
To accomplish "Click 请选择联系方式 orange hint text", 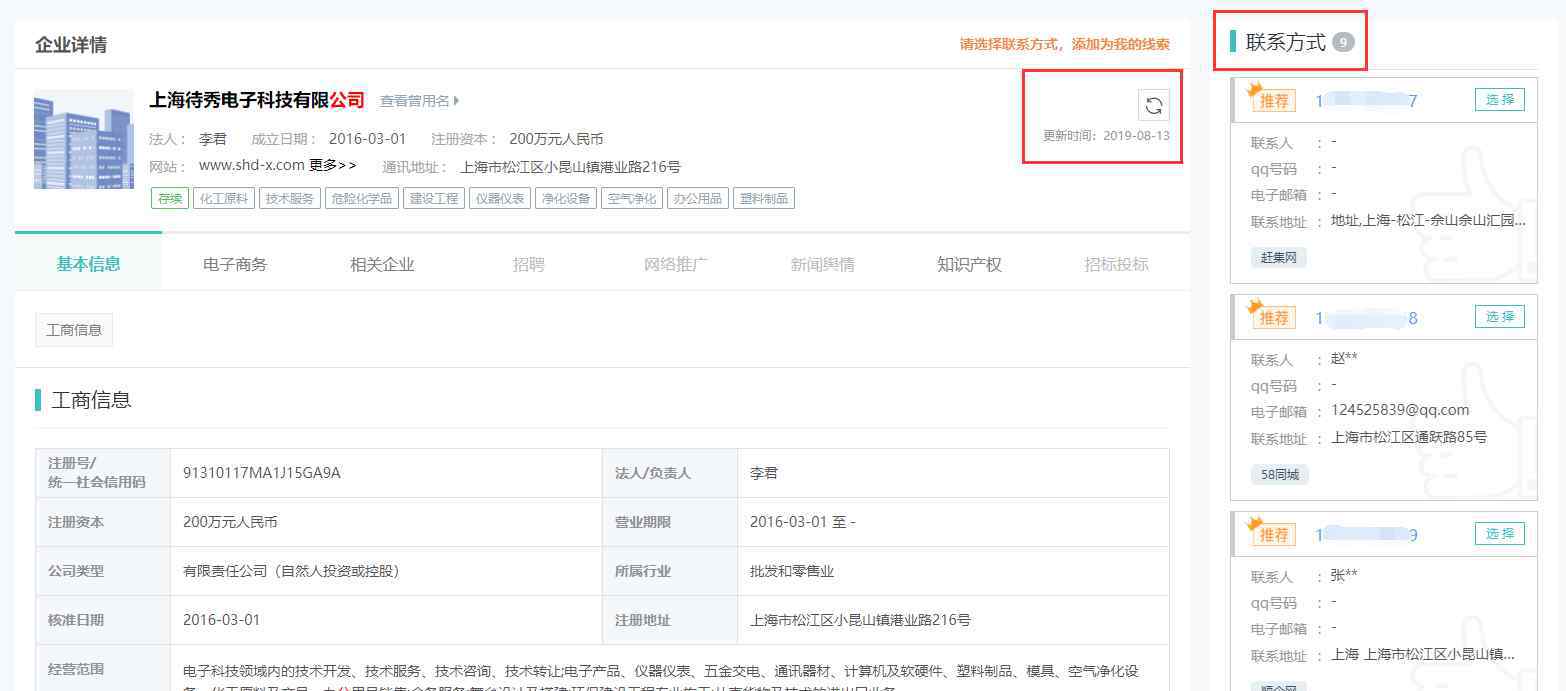I will point(1065,44).
